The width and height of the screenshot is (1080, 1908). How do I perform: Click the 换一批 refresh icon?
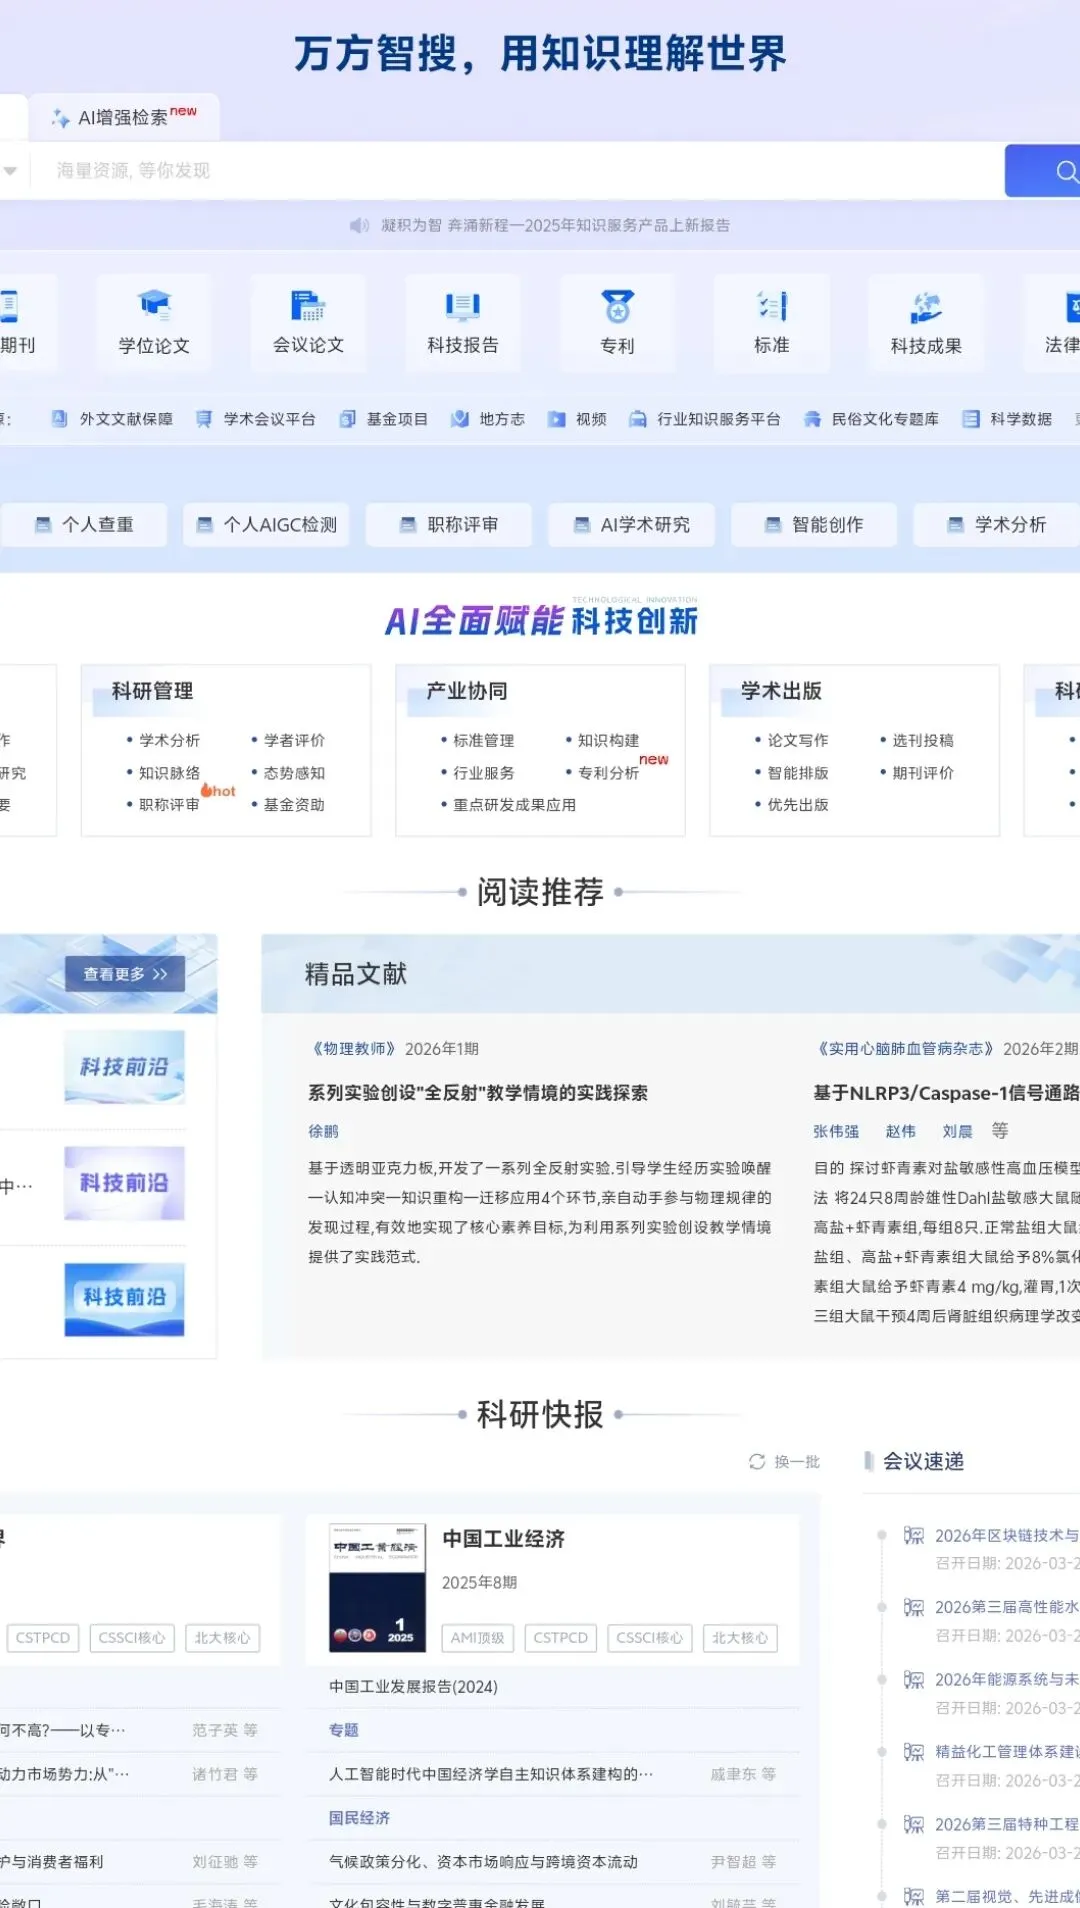tap(757, 1462)
